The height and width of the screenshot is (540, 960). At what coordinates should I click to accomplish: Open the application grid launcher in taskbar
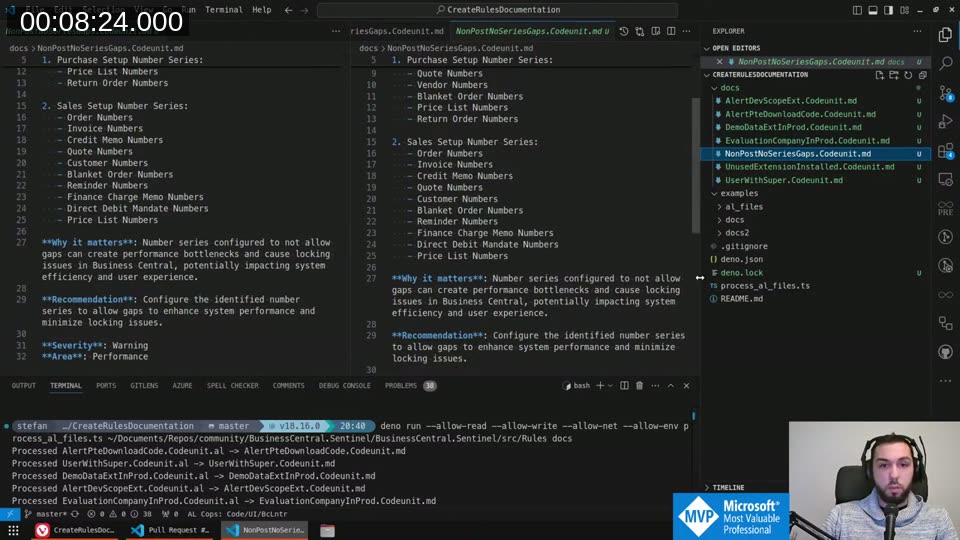[13, 530]
